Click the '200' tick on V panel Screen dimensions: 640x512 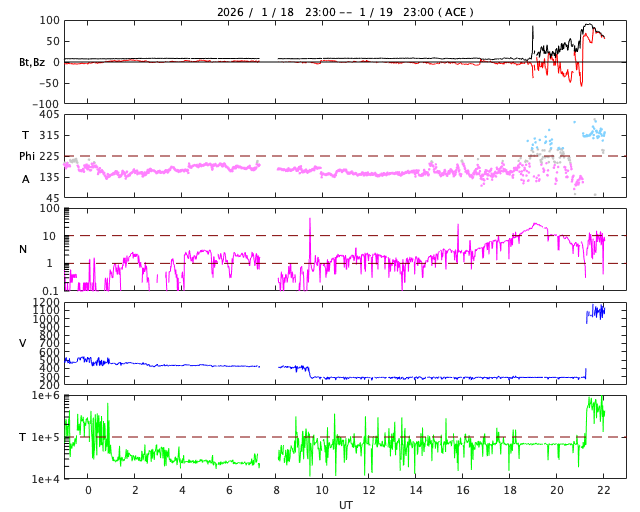coord(49,385)
